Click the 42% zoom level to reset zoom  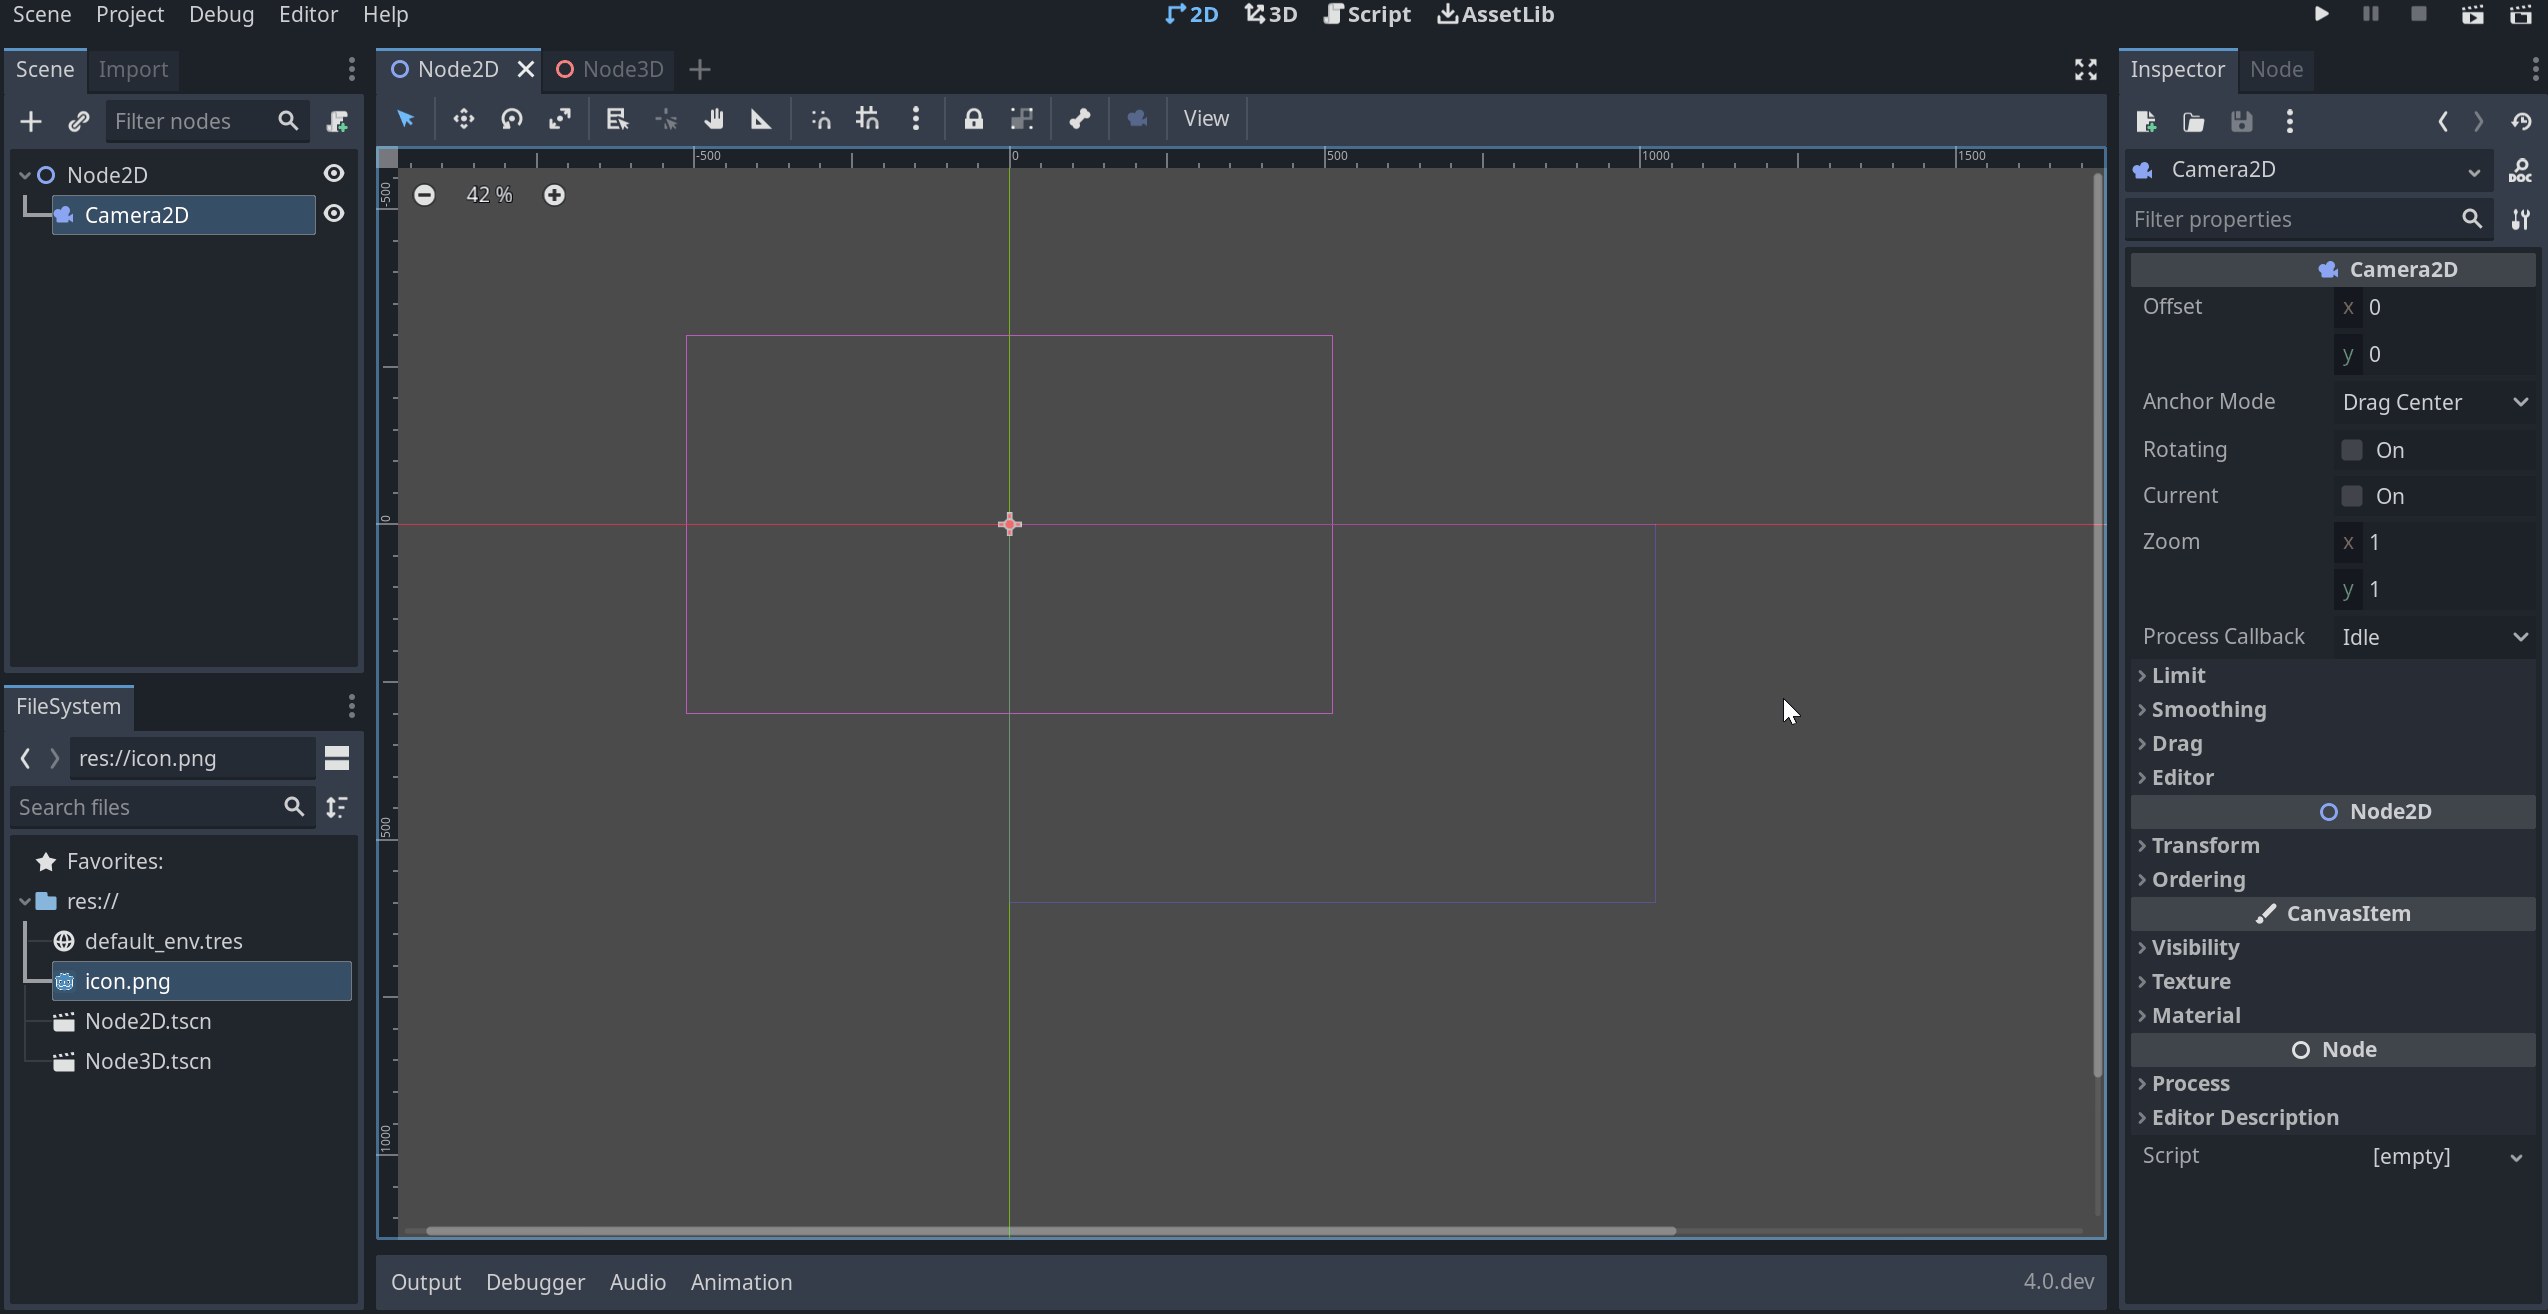pos(488,194)
